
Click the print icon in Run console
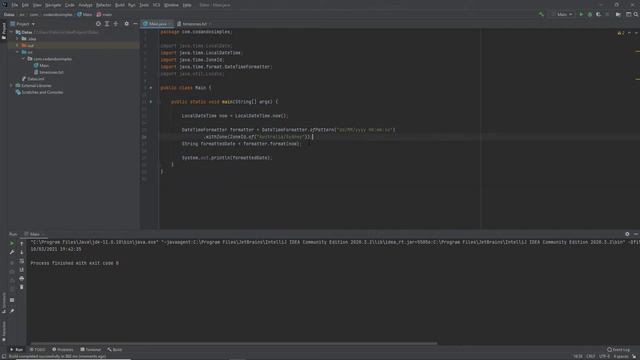(x=22, y=278)
